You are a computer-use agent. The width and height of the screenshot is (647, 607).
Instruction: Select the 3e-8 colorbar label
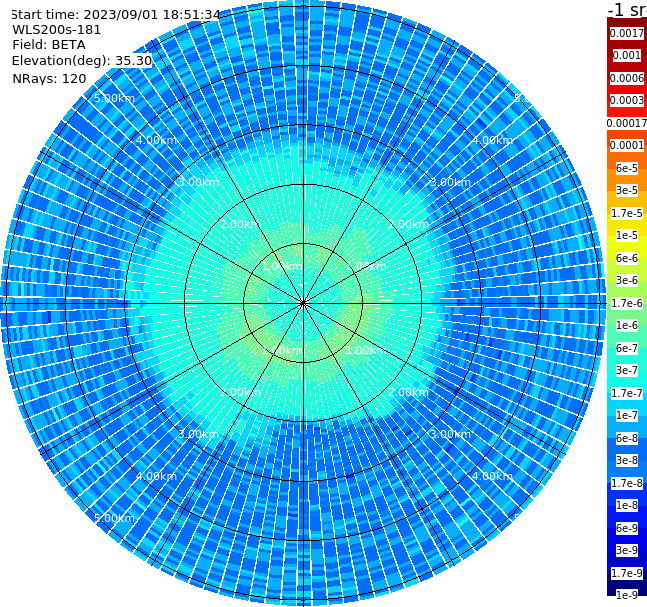tap(627, 461)
